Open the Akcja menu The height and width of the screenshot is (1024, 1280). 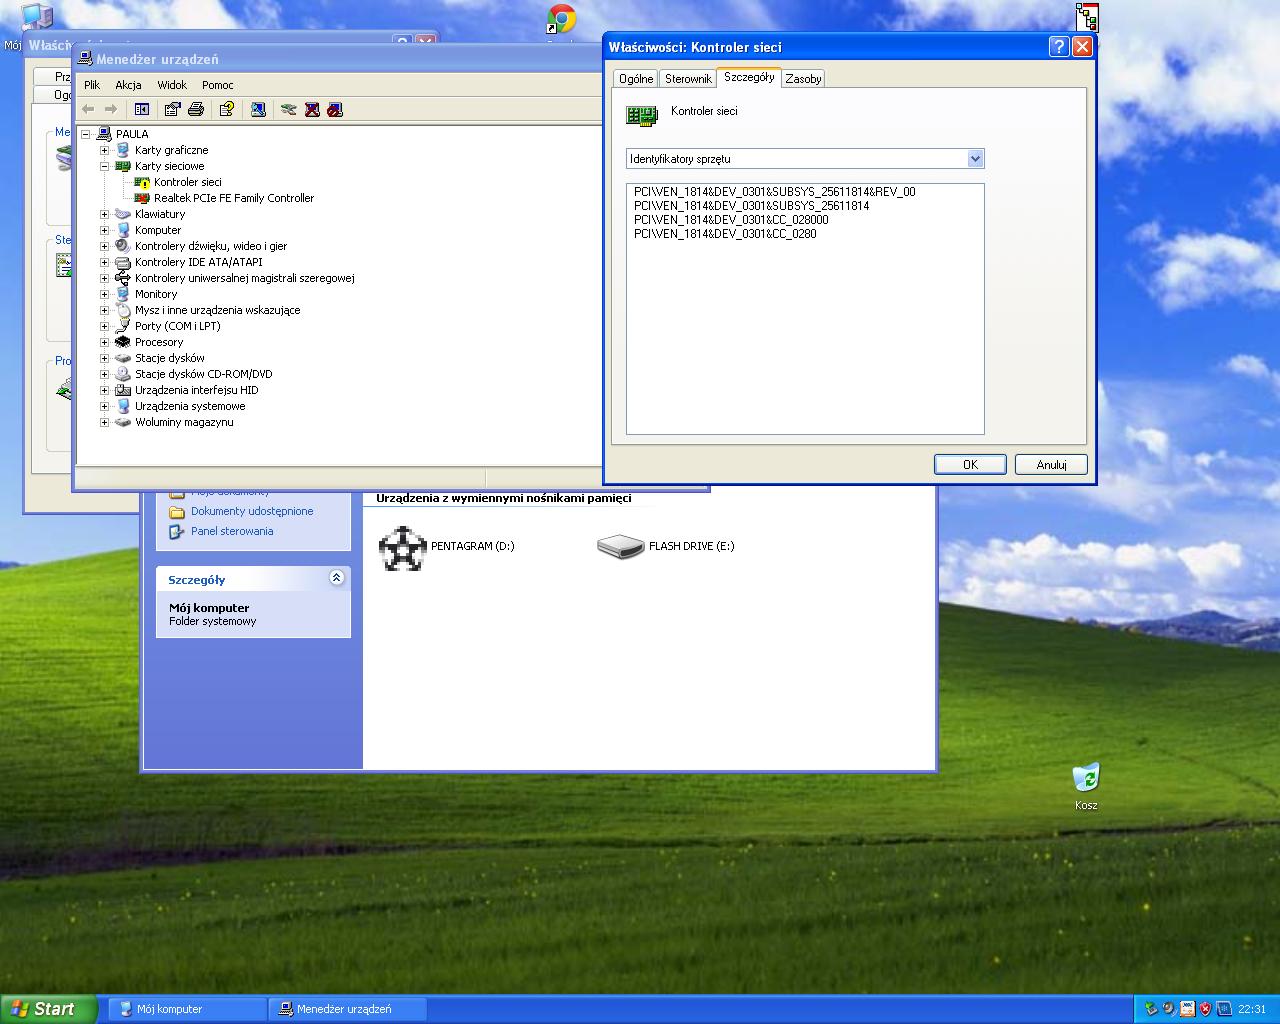[x=128, y=85]
